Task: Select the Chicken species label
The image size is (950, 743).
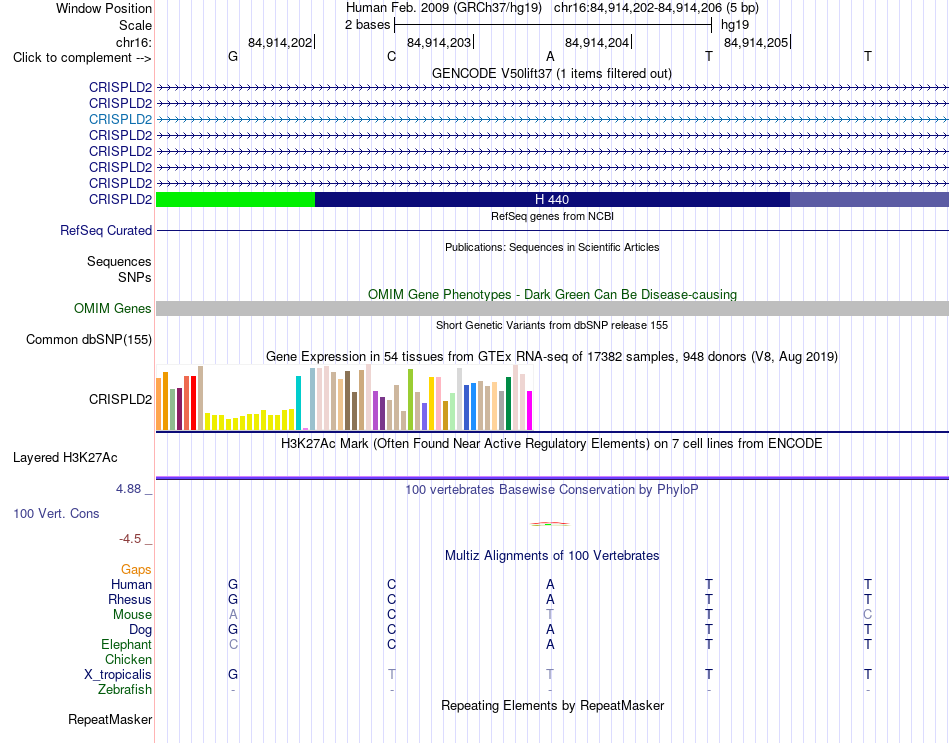Action: click(x=128, y=659)
